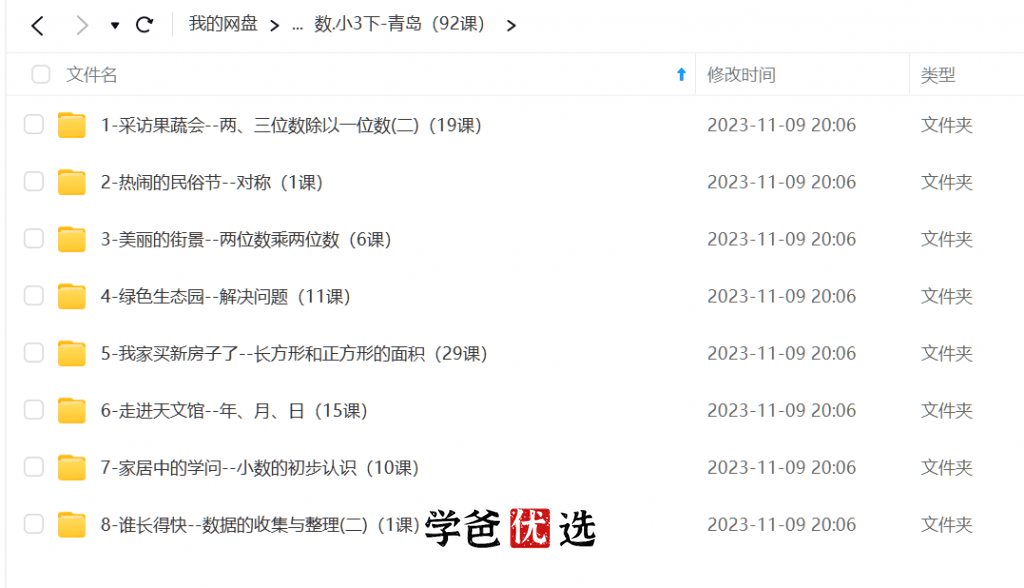Open the navigation history dropdown triangle

tap(115, 25)
